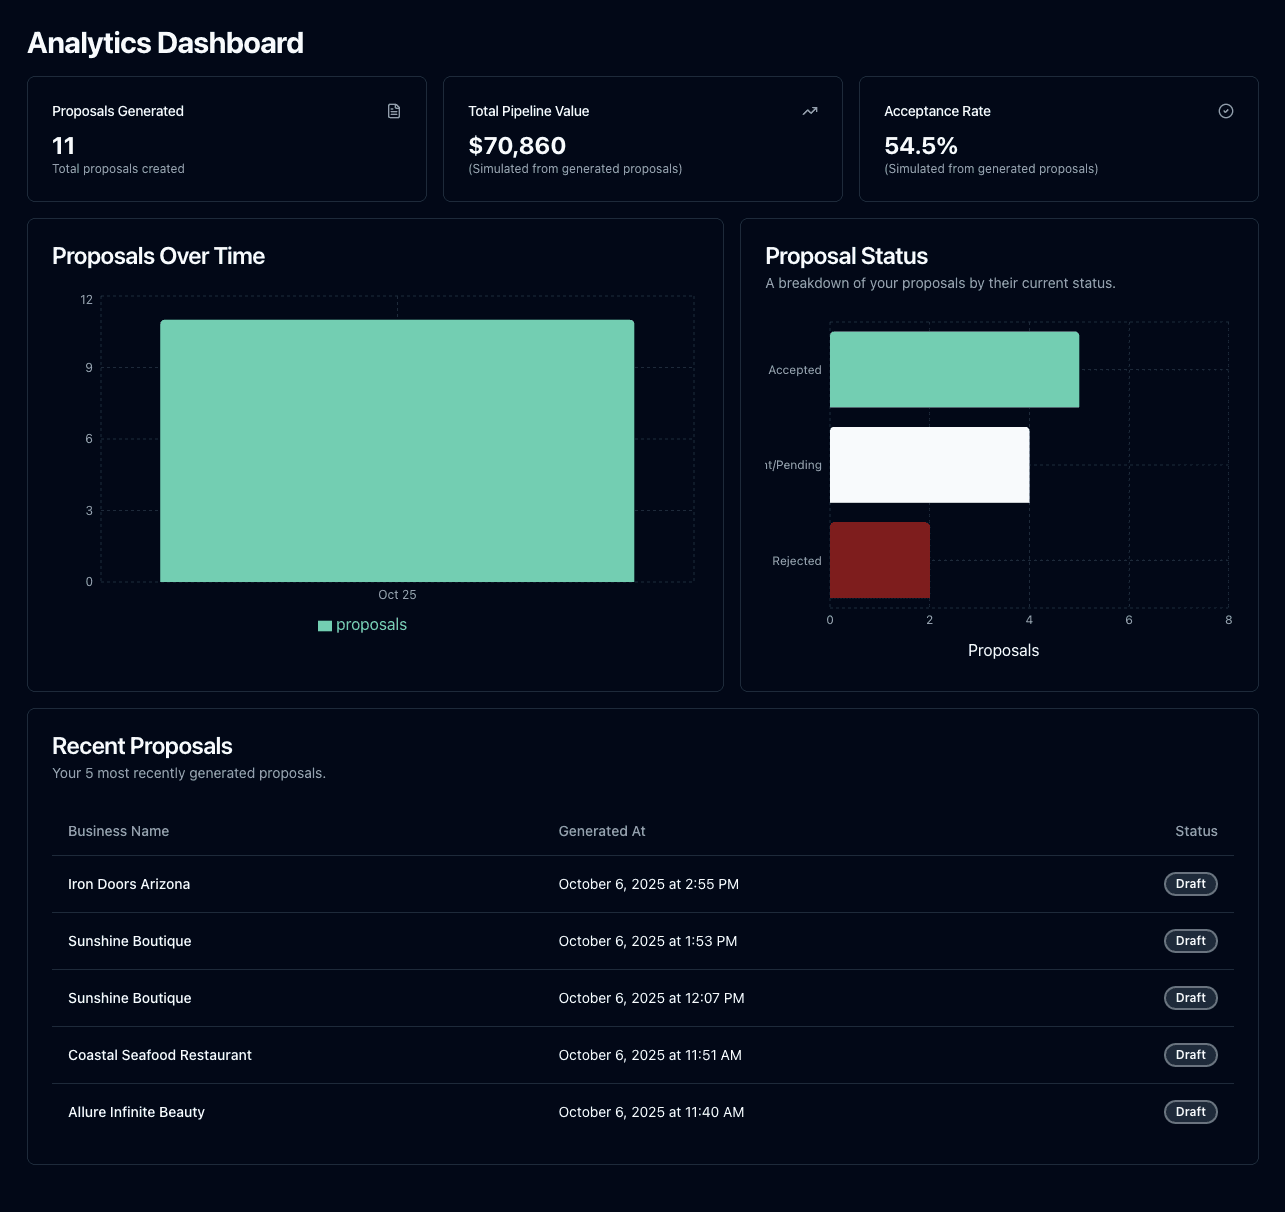Select the green square icon in chart legend

[x=323, y=624]
